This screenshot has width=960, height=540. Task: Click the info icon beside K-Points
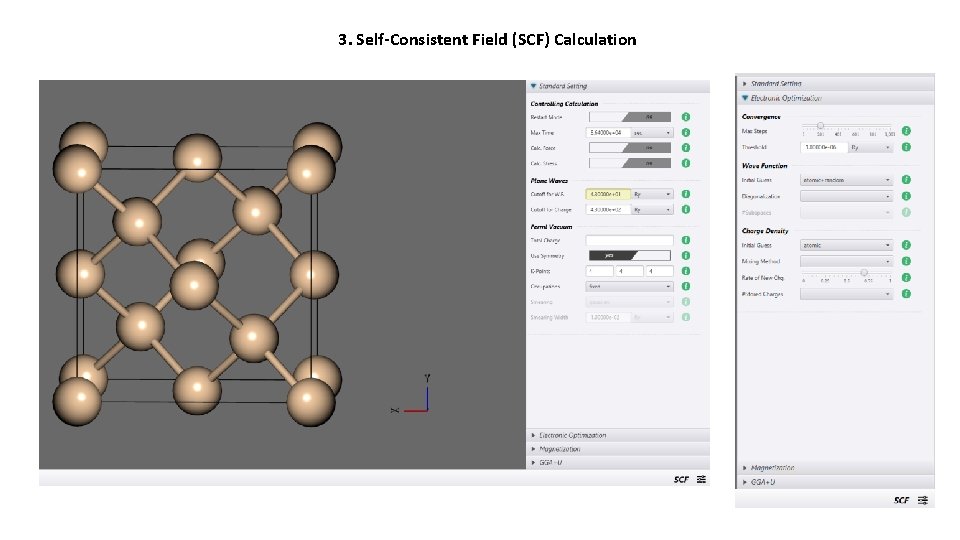tap(686, 271)
